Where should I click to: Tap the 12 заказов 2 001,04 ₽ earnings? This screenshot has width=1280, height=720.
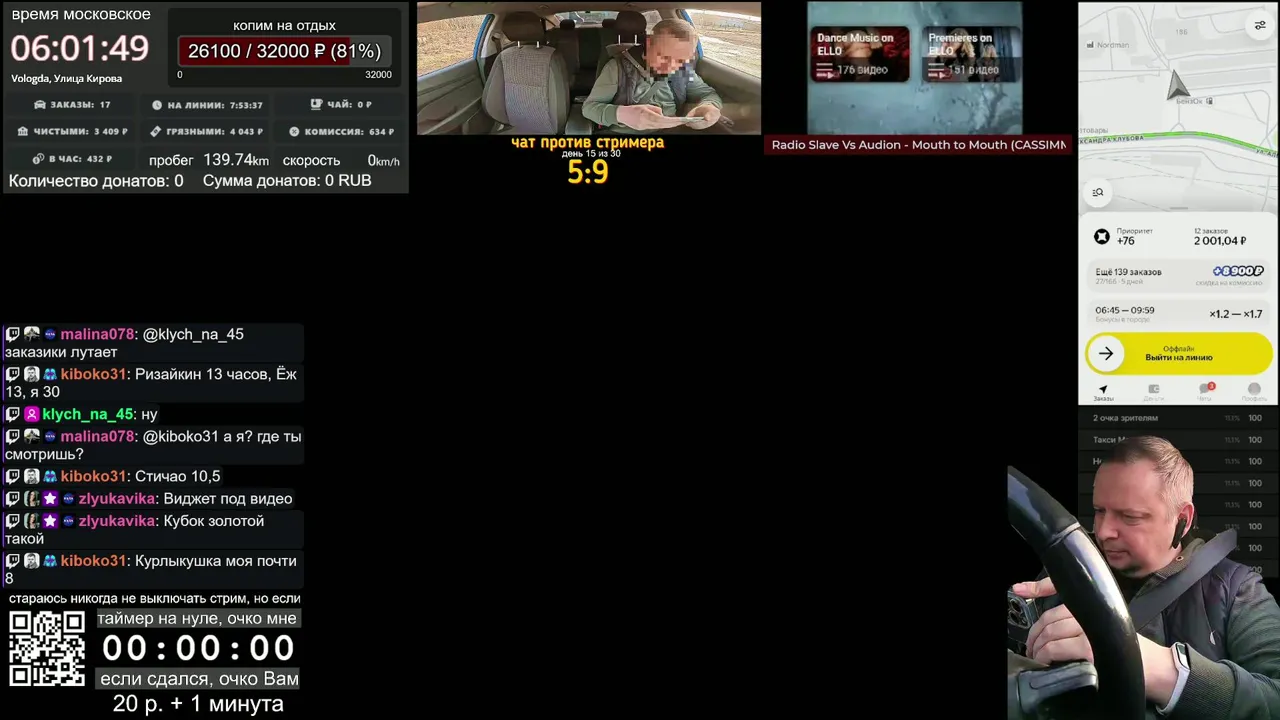(x=1220, y=236)
